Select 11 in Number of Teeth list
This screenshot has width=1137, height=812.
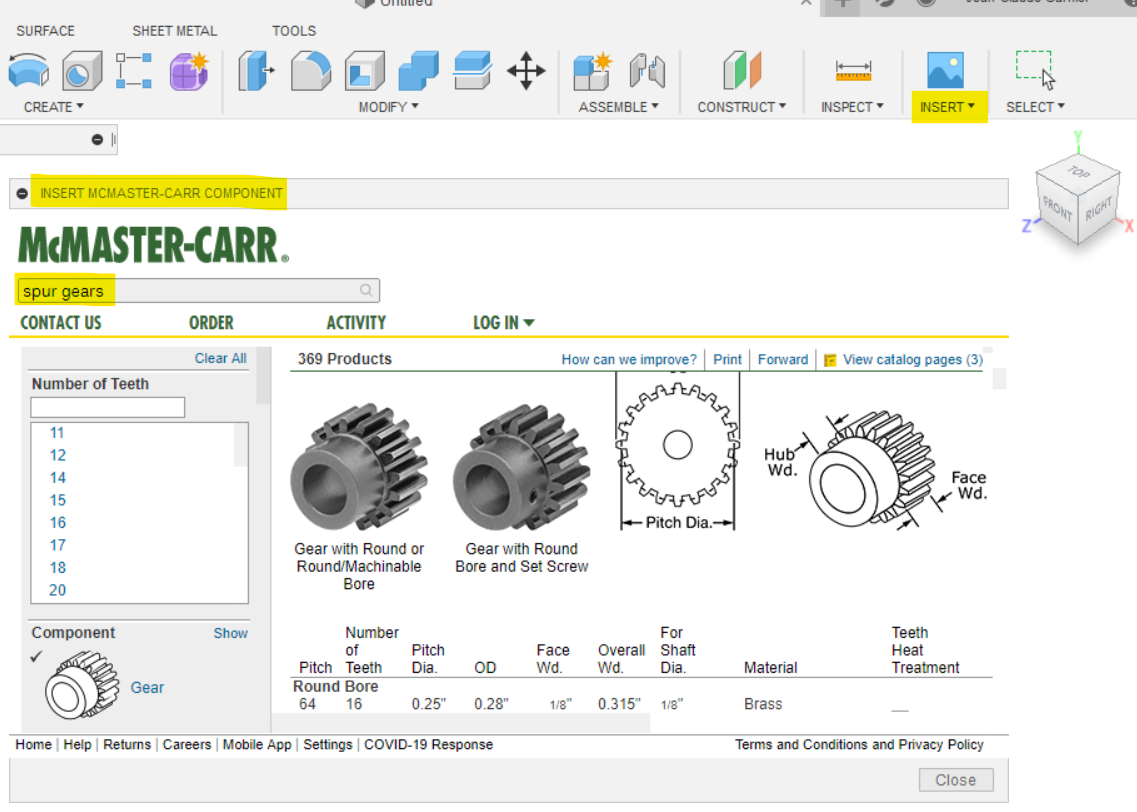click(x=57, y=433)
